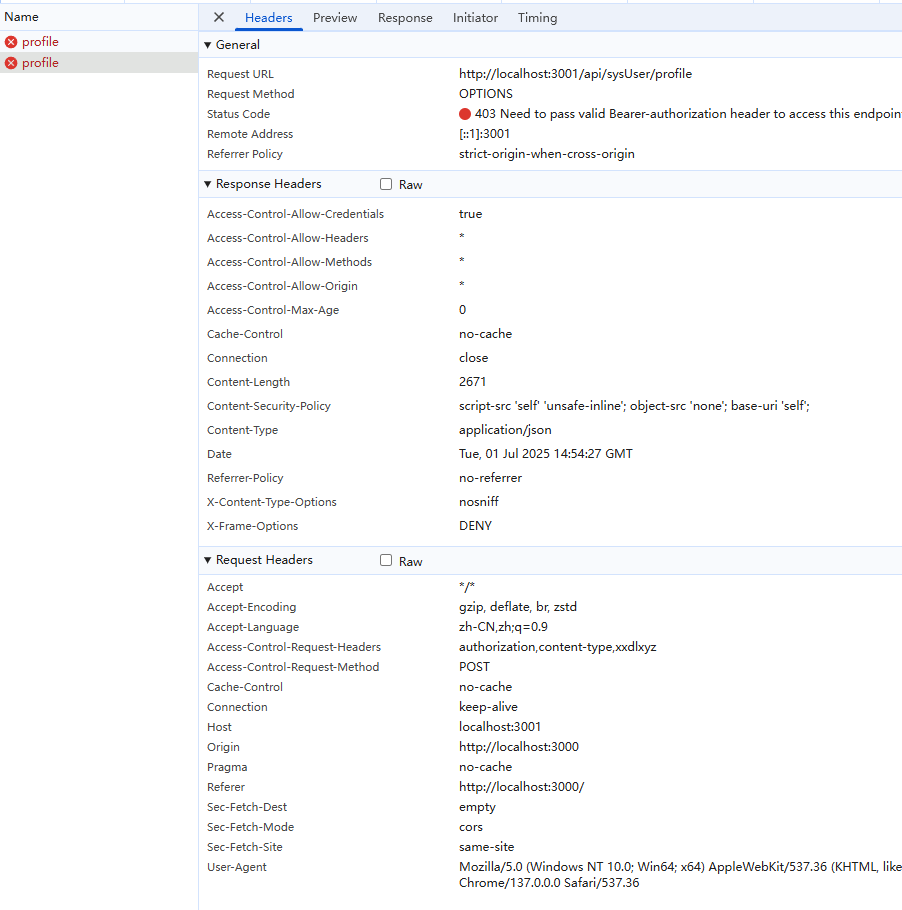902x910 pixels.
Task: Click the X-Frame-Options value DENY
Action: 475,526
